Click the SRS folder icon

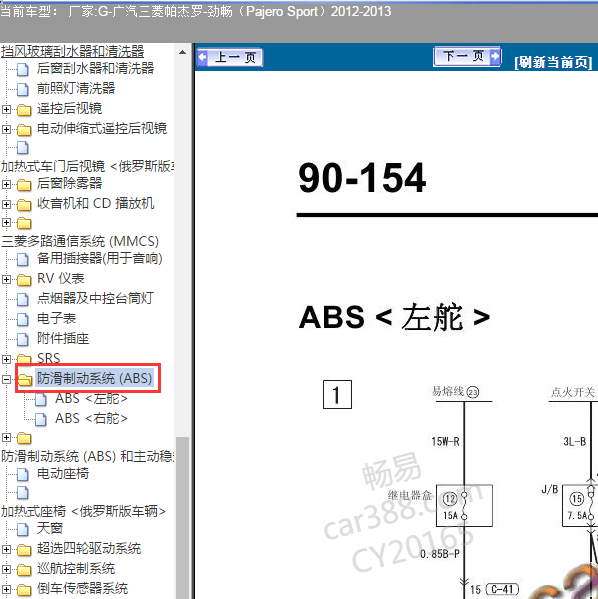pyautogui.click(x=24, y=359)
